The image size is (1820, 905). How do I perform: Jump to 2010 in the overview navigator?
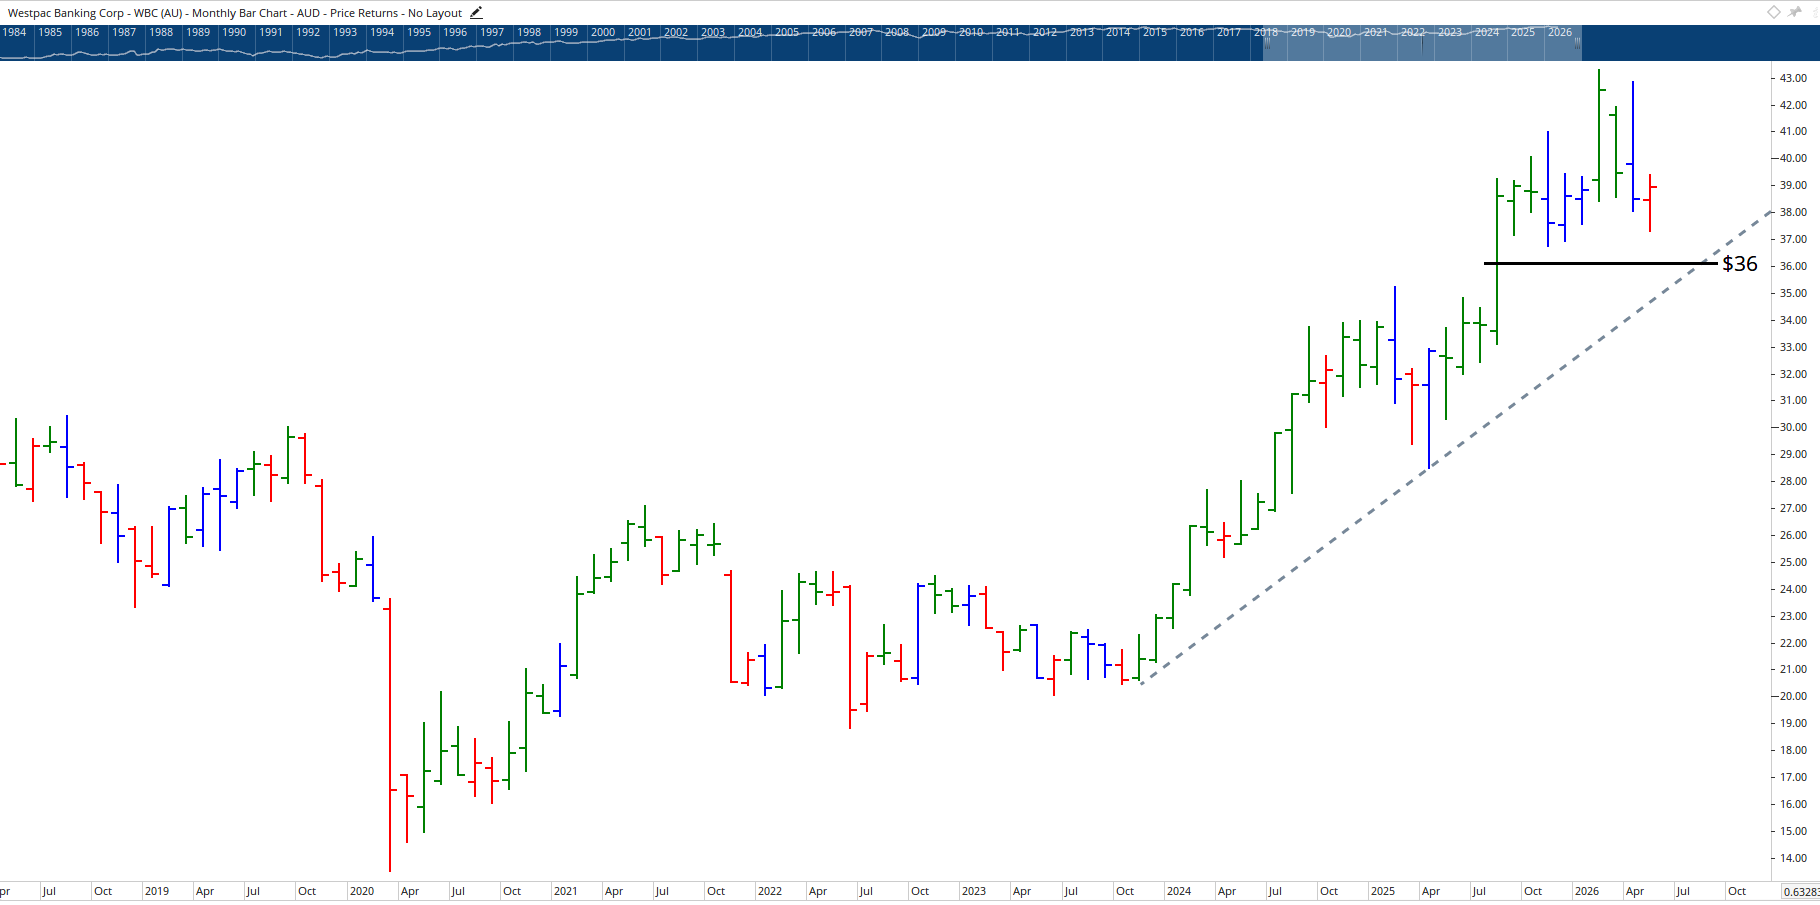pyautogui.click(x=971, y=32)
